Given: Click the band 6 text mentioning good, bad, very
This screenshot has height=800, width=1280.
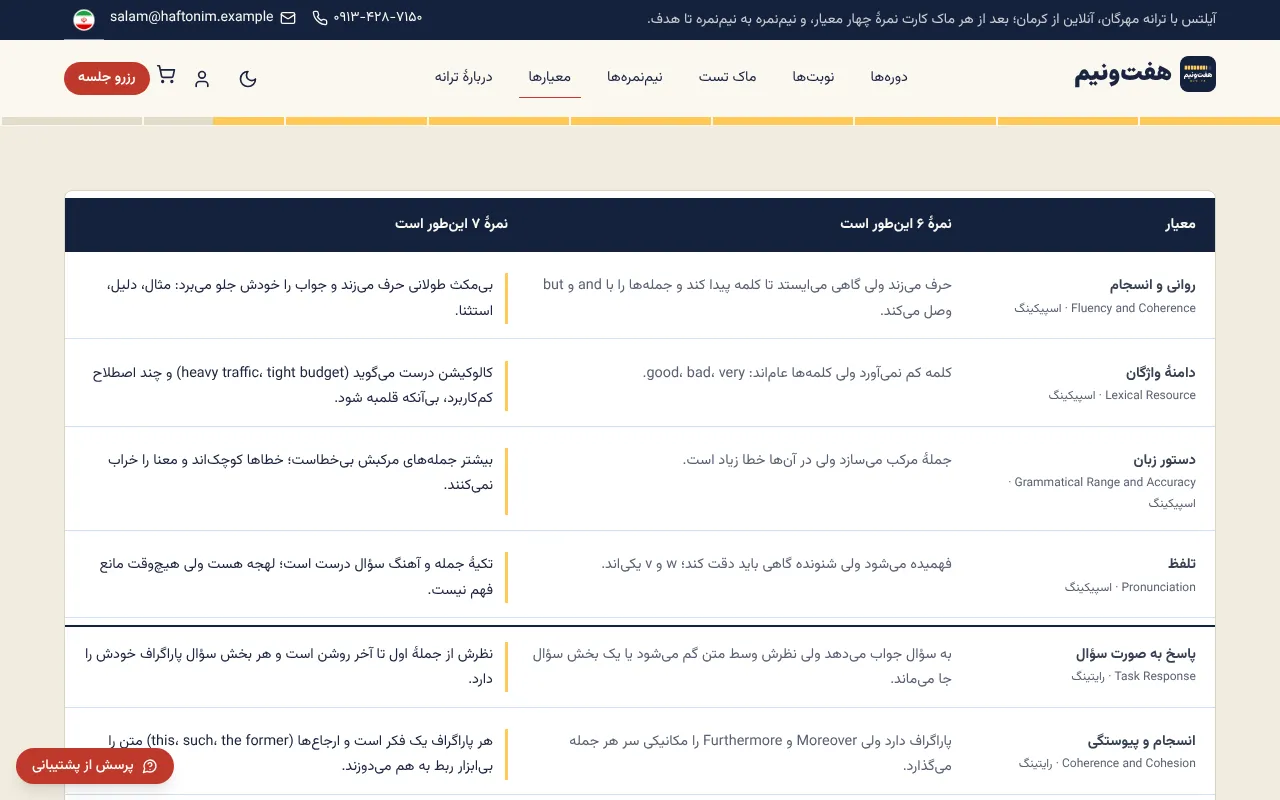Looking at the screenshot, I should tap(797, 373).
